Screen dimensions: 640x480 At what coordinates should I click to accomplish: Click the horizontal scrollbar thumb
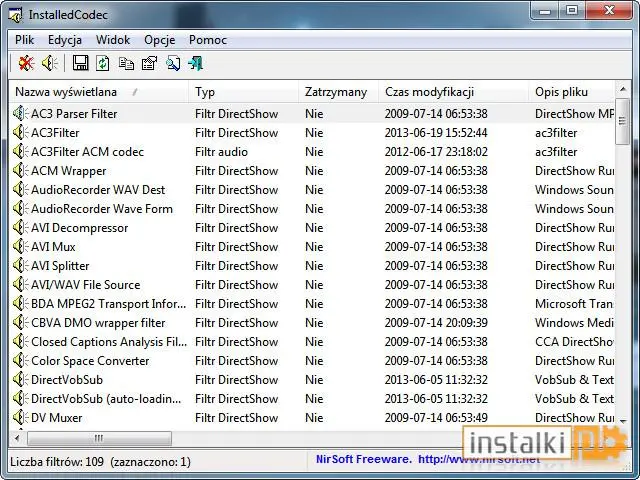pos(99,439)
